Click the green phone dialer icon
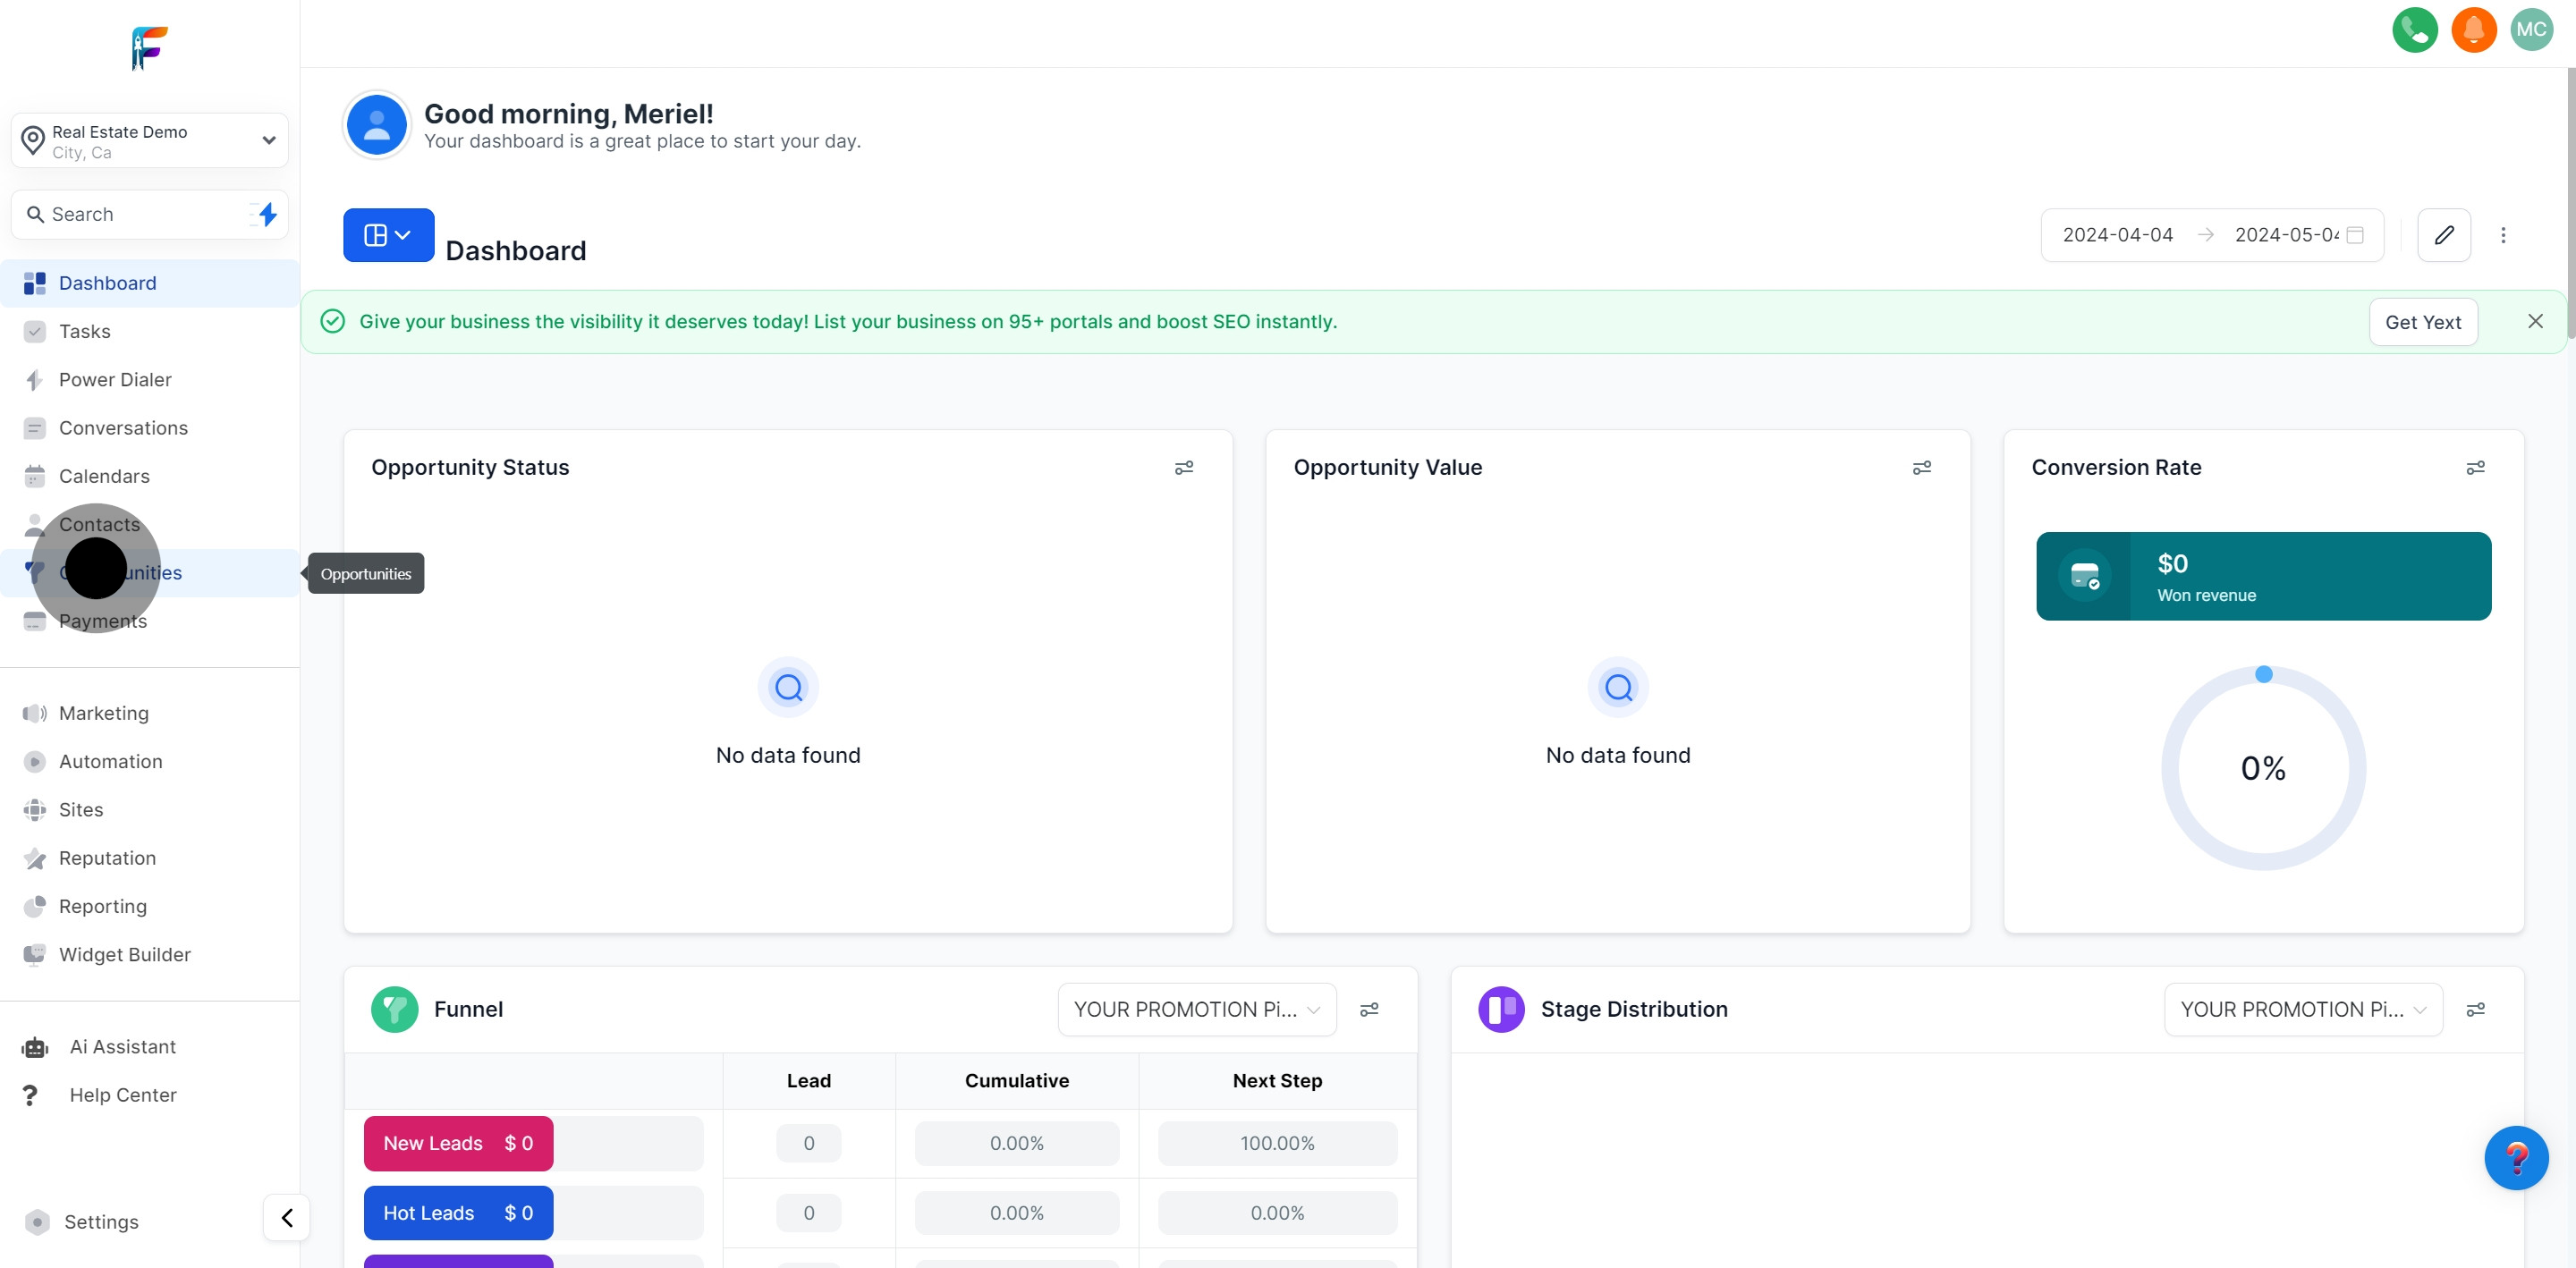This screenshot has width=2576, height=1268. pos(2414,29)
